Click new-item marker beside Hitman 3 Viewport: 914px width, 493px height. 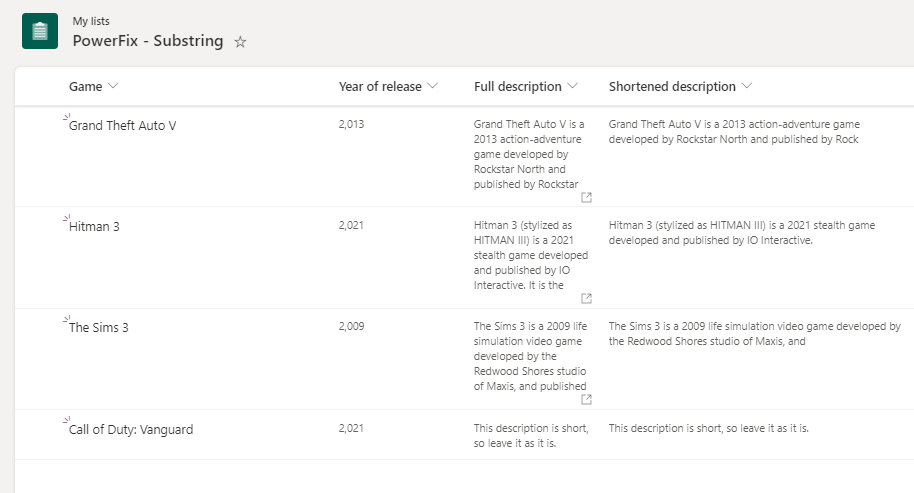(66, 218)
